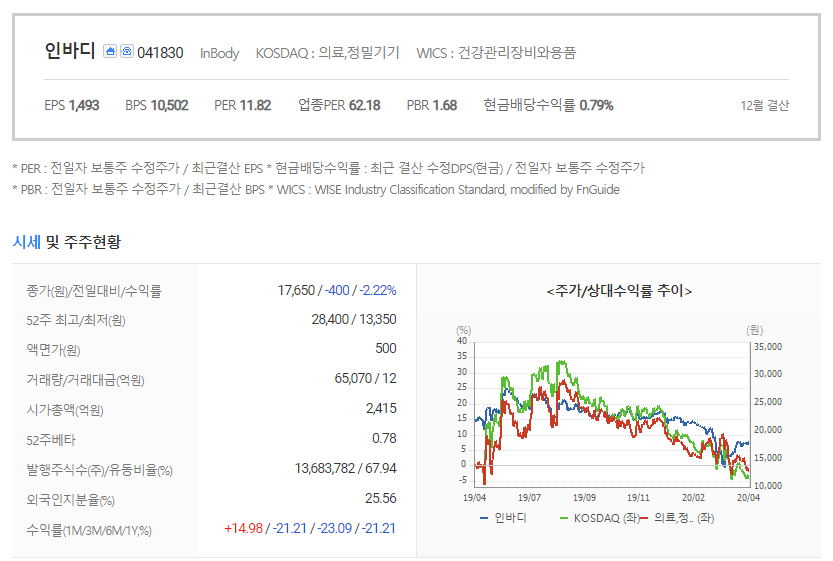The image size is (833, 561).
Task: Click KOSDAQ : 의료,정밀기기 classification text
Action: [327, 53]
